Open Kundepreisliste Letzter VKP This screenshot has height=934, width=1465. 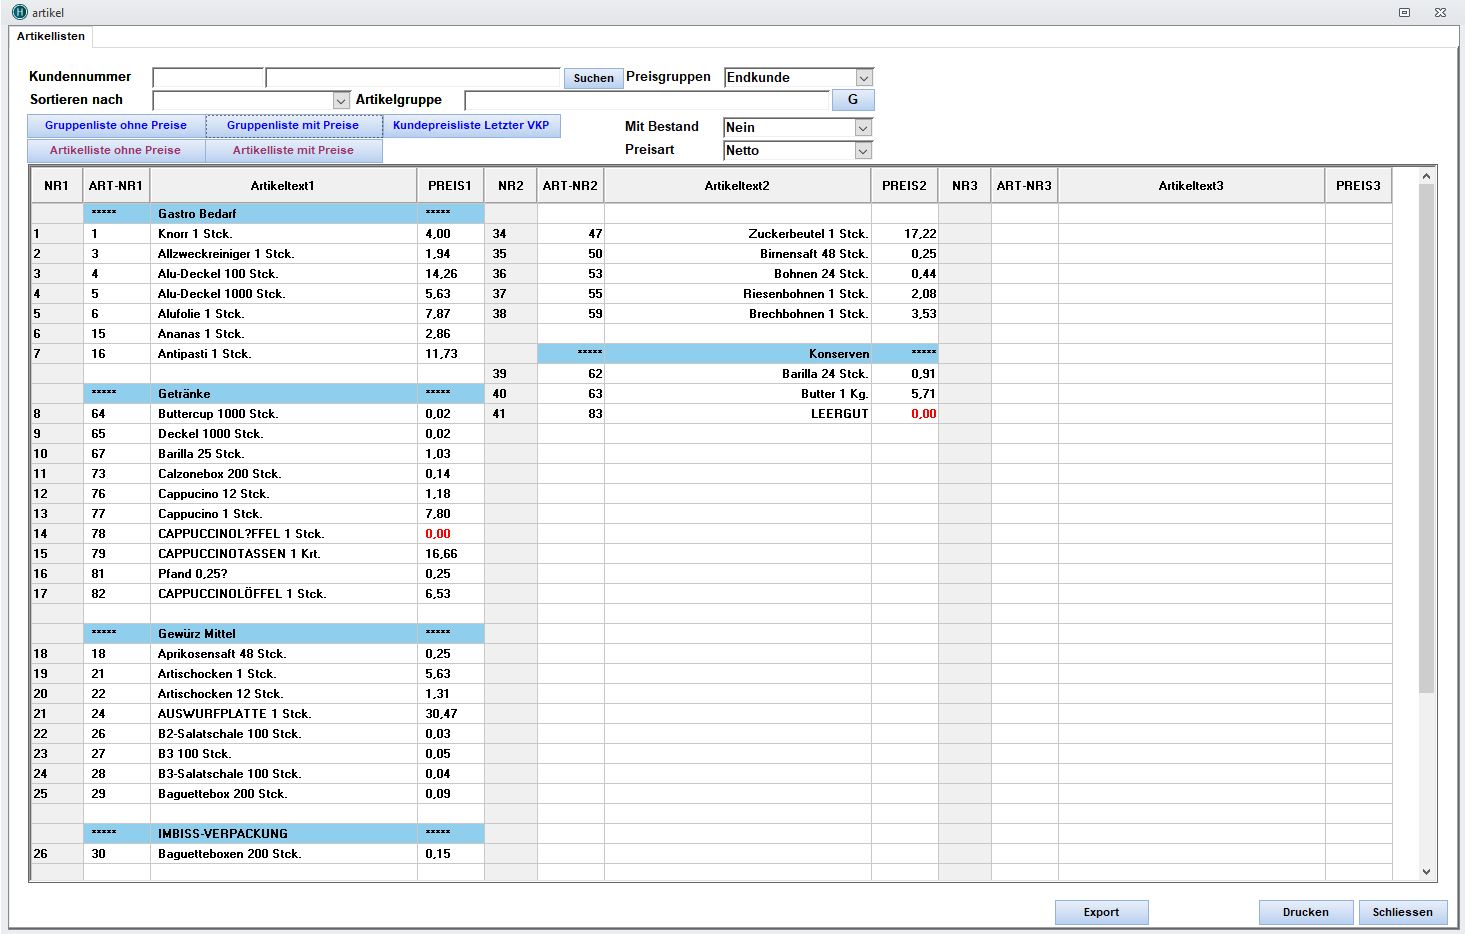[471, 126]
